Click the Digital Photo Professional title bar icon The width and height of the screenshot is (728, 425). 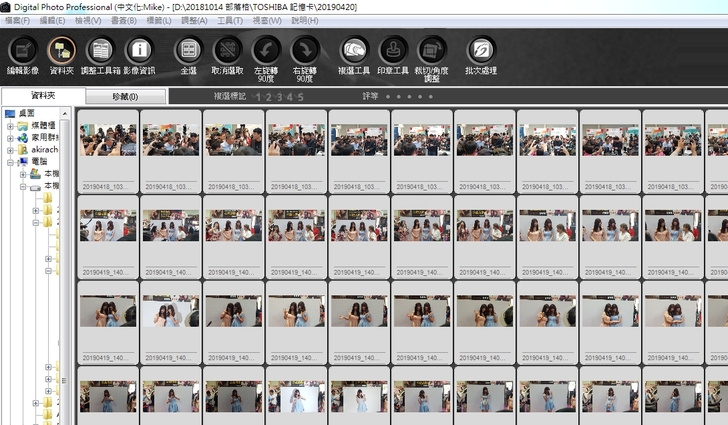pyautogui.click(x=5, y=7)
